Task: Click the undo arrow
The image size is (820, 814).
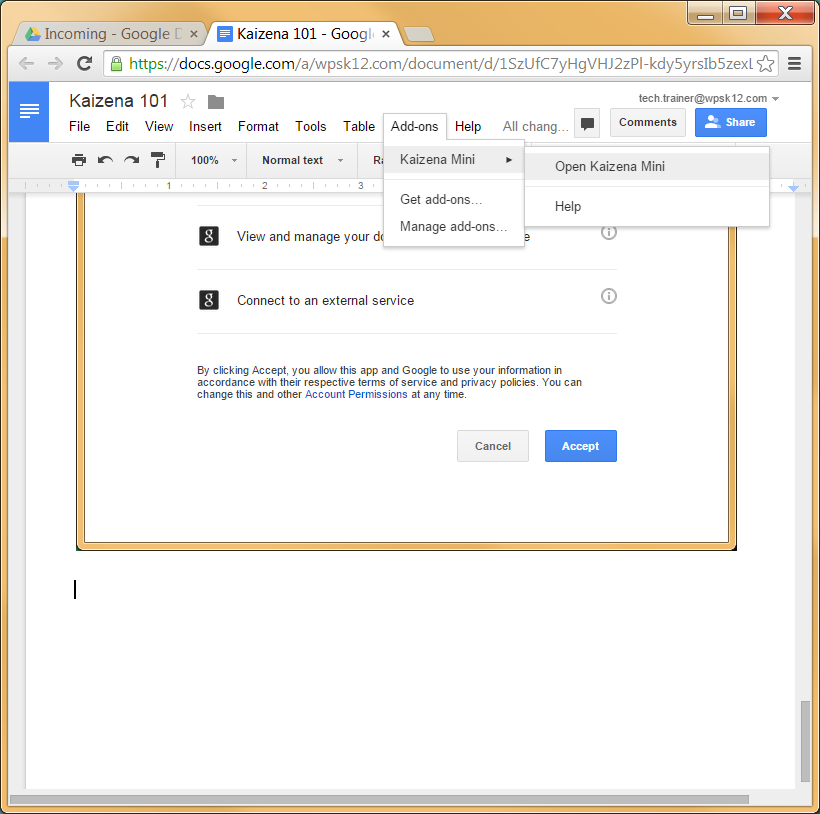Action: (x=105, y=160)
